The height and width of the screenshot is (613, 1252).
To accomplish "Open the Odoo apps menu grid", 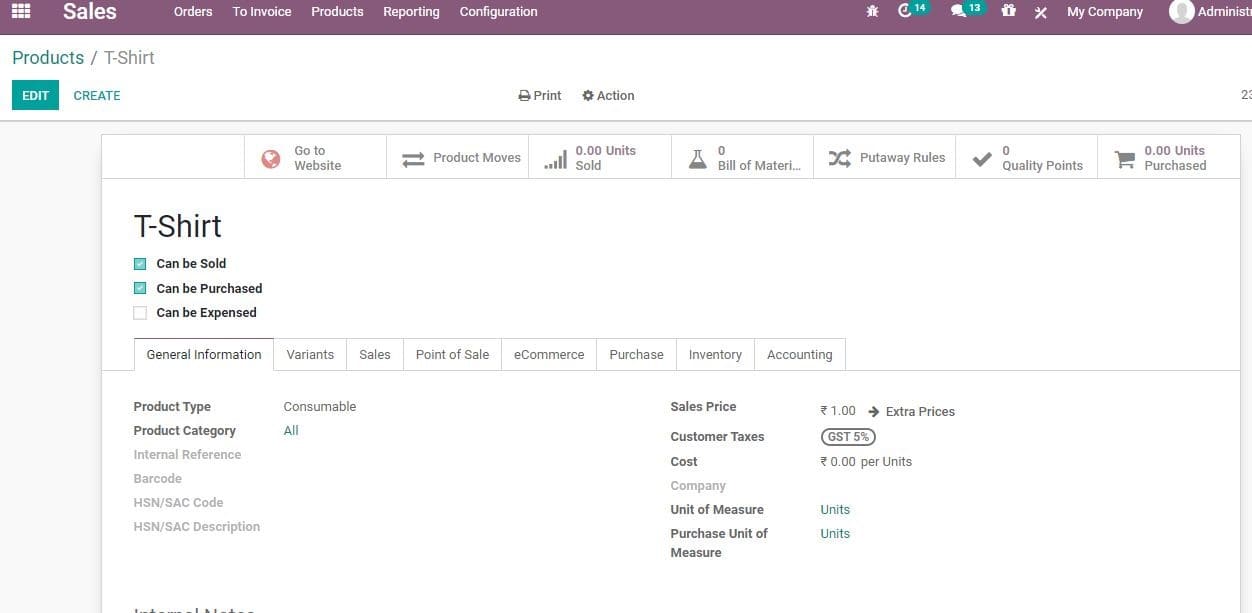I will point(19,11).
